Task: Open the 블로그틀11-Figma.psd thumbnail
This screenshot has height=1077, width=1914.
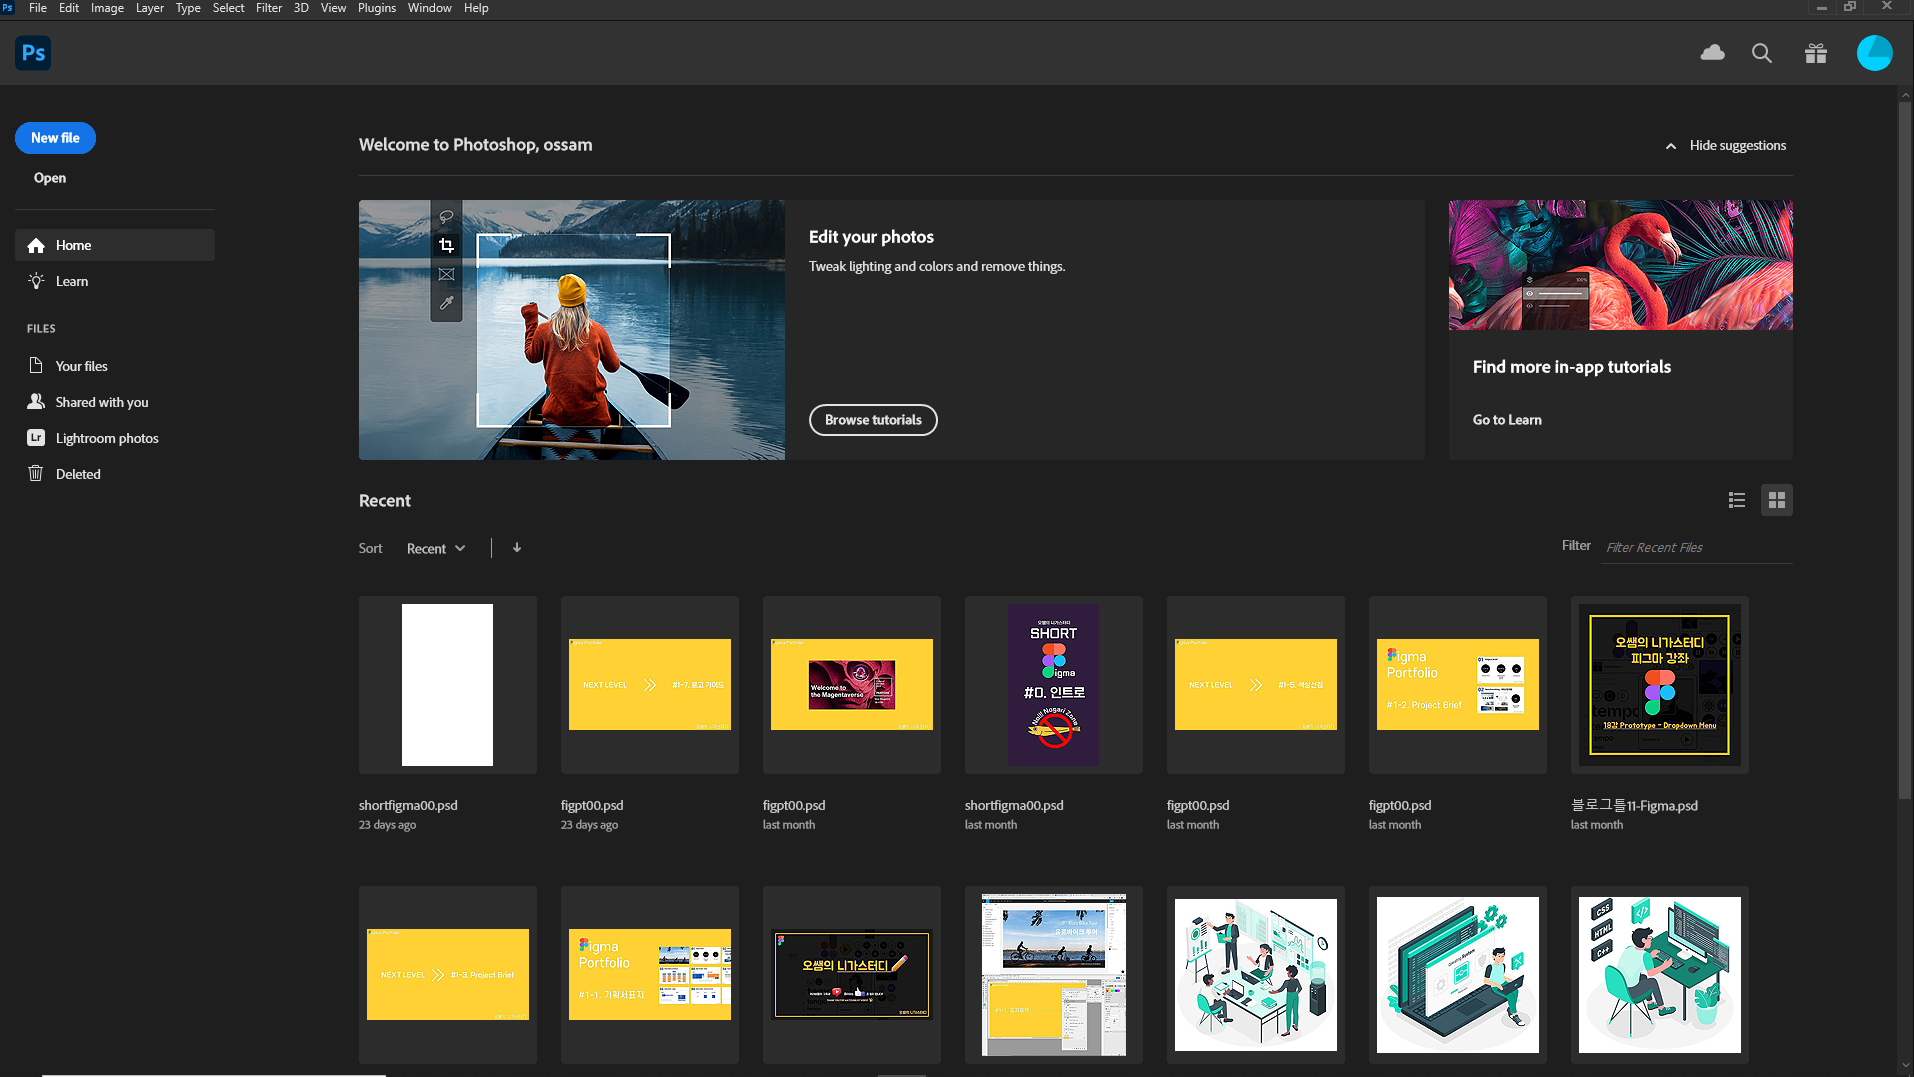Action: (1659, 685)
